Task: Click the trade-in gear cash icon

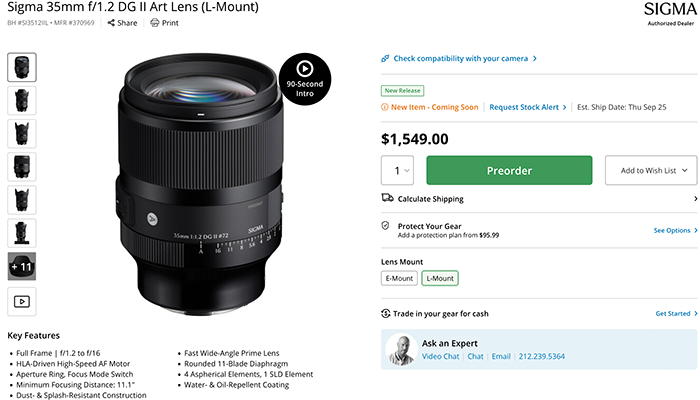Action: 387,313
